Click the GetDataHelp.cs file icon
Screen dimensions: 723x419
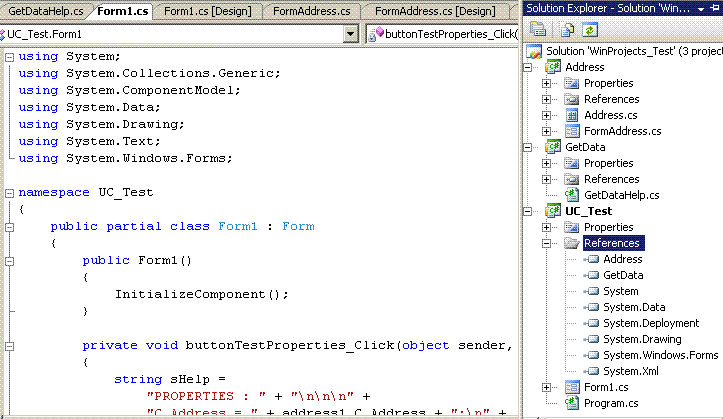coord(572,195)
